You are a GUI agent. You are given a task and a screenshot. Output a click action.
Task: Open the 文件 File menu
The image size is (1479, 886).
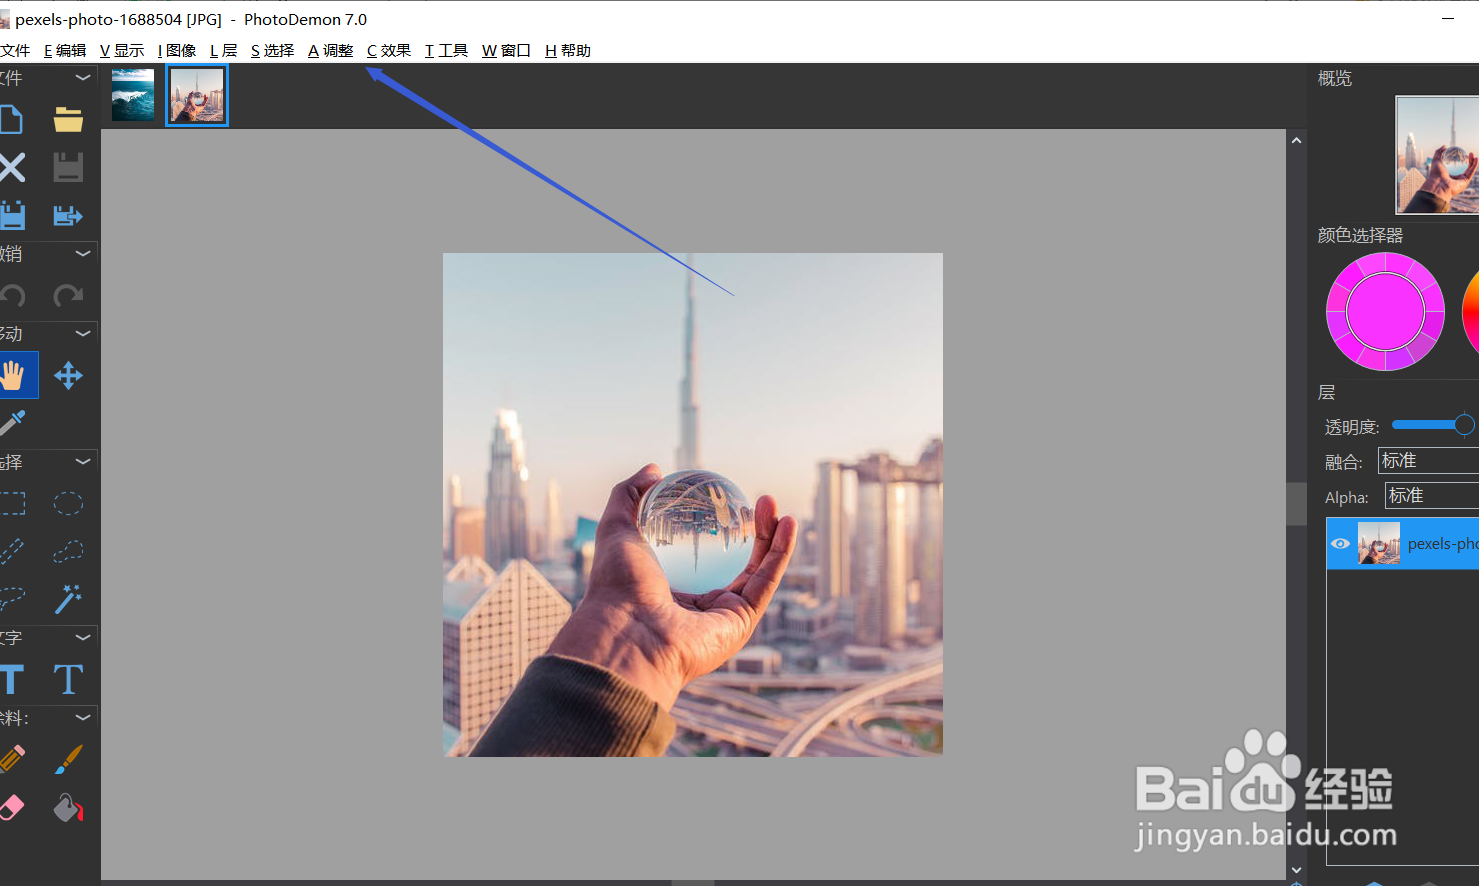click(x=15, y=50)
